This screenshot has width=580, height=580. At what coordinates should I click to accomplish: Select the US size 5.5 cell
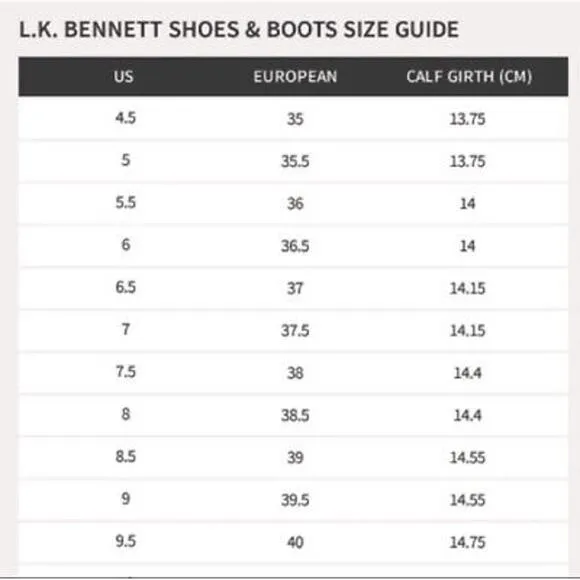(x=125, y=203)
